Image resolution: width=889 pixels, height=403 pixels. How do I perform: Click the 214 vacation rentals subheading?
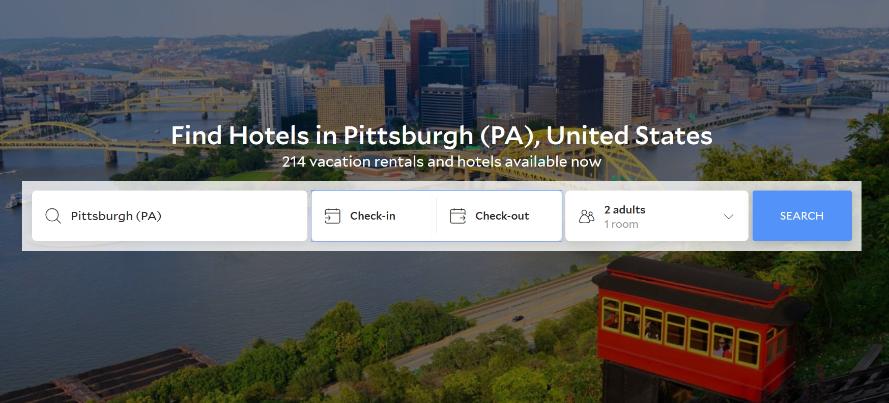442,162
